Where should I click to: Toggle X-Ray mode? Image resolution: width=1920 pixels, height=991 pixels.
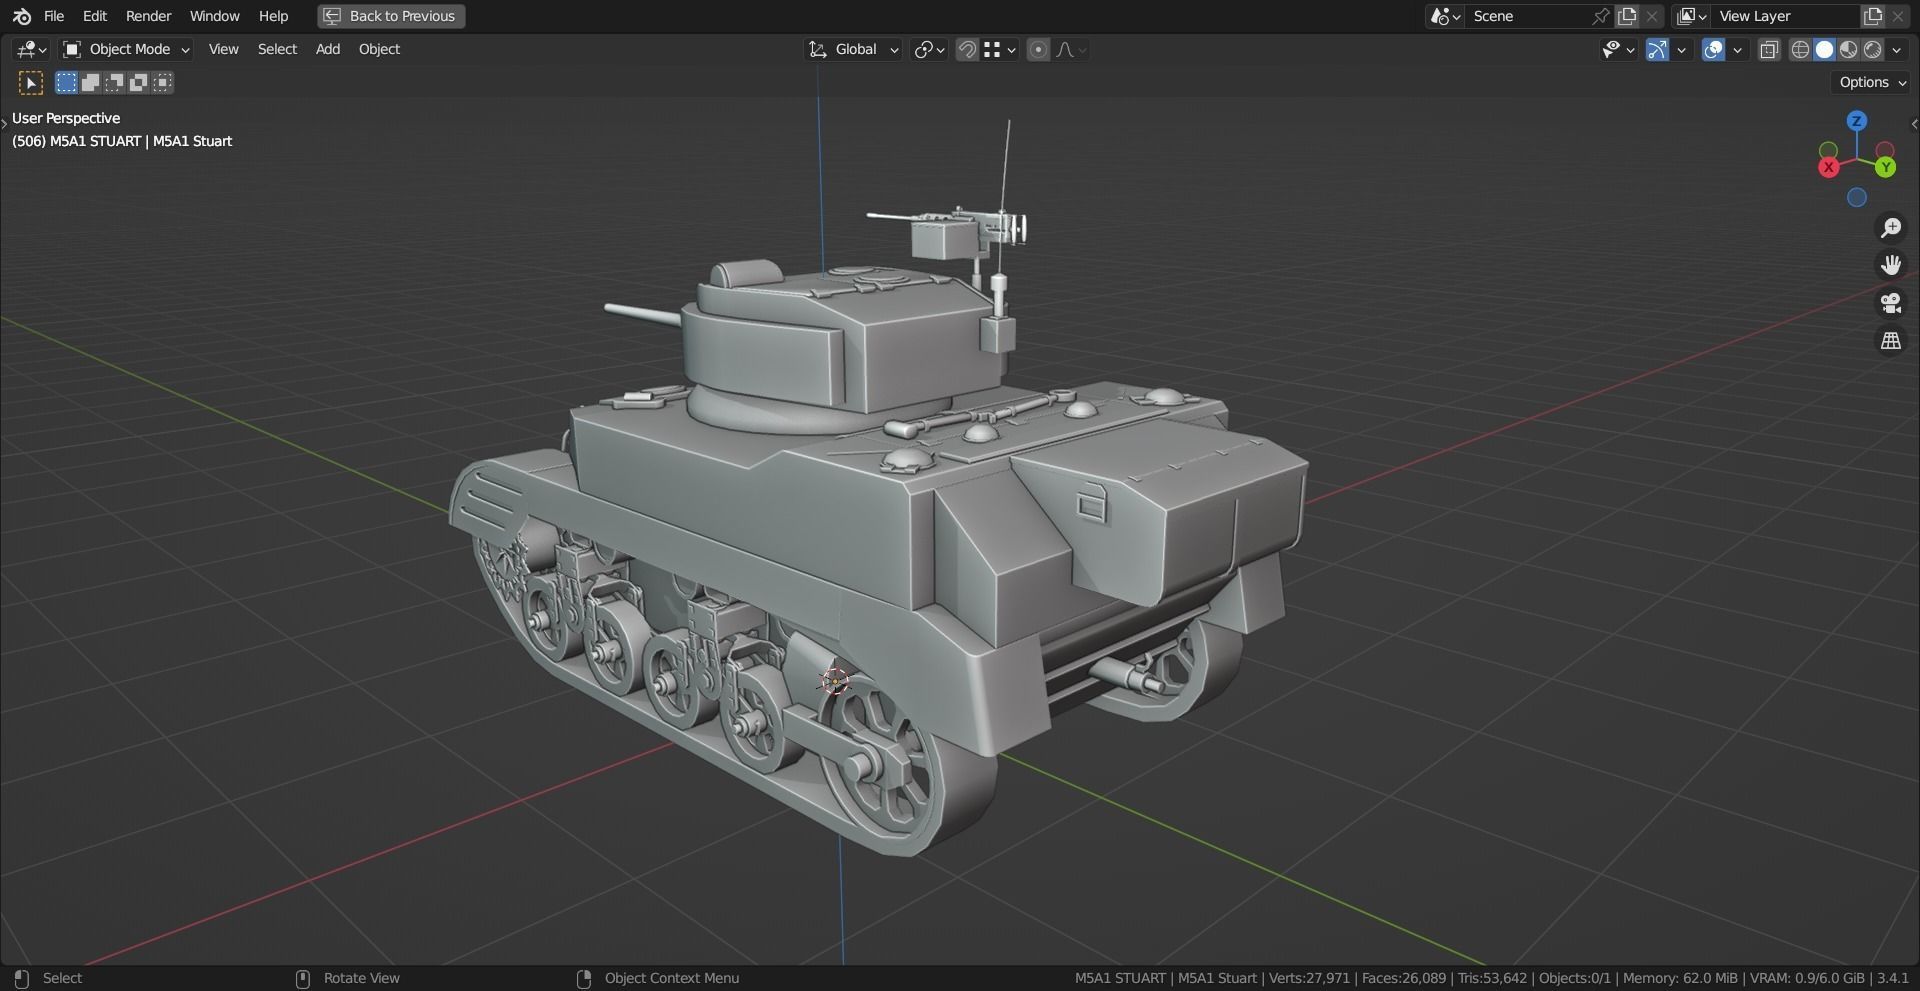(x=1769, y=49)
